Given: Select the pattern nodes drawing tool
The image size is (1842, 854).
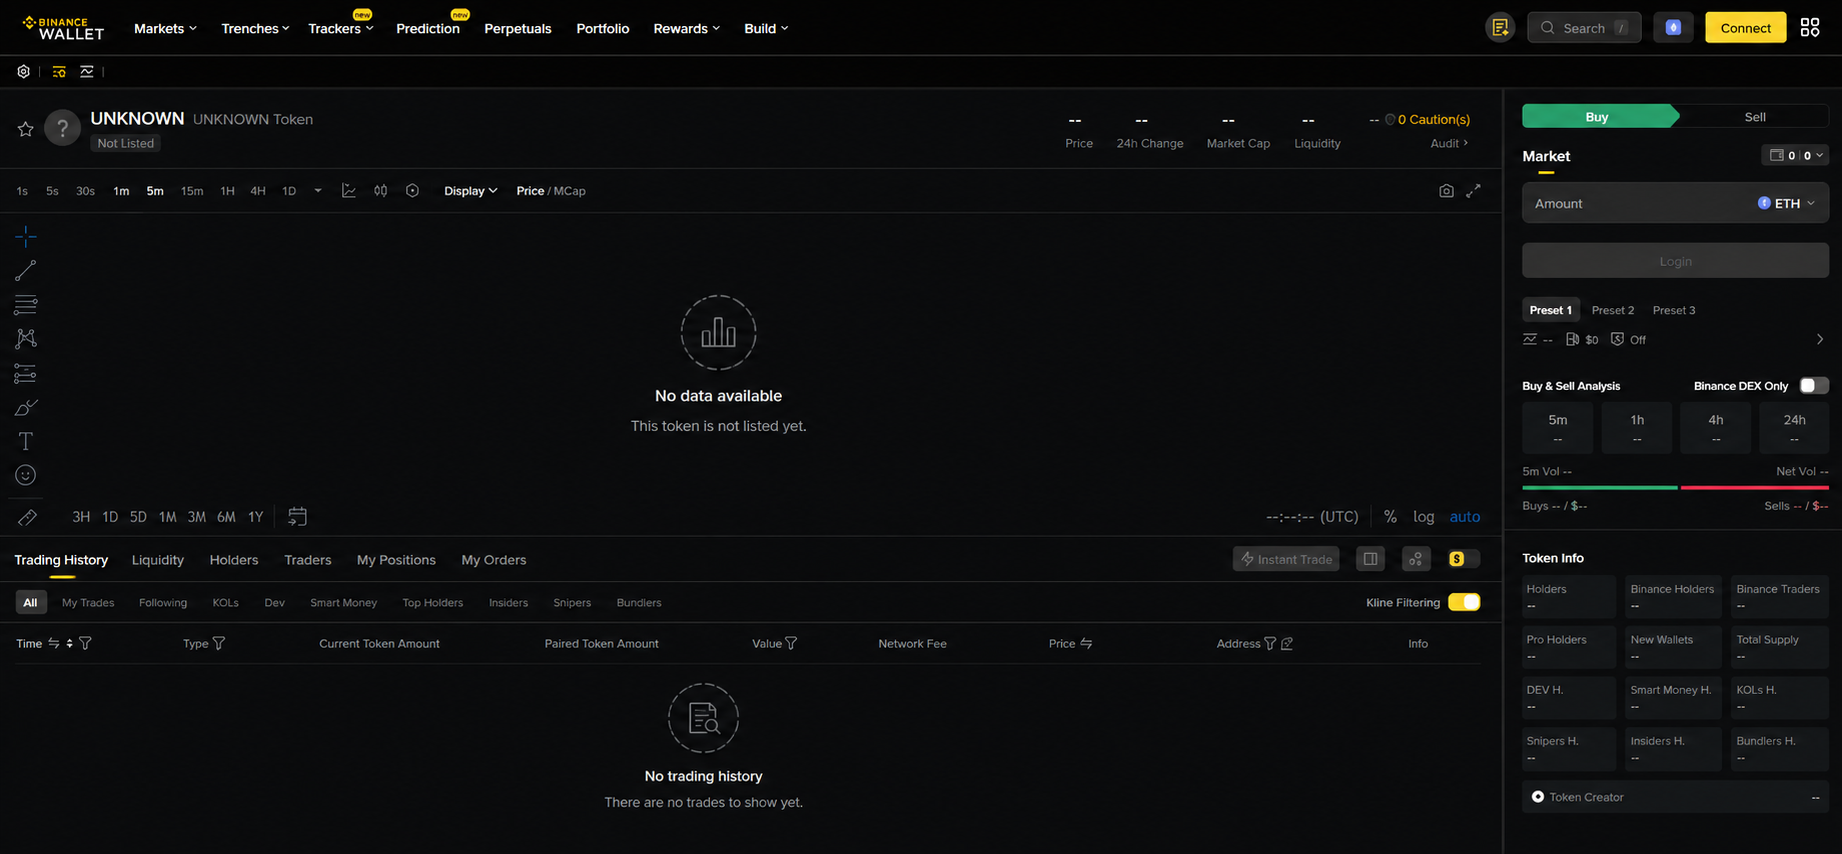Looking at the screenshot, I should 26,339.
